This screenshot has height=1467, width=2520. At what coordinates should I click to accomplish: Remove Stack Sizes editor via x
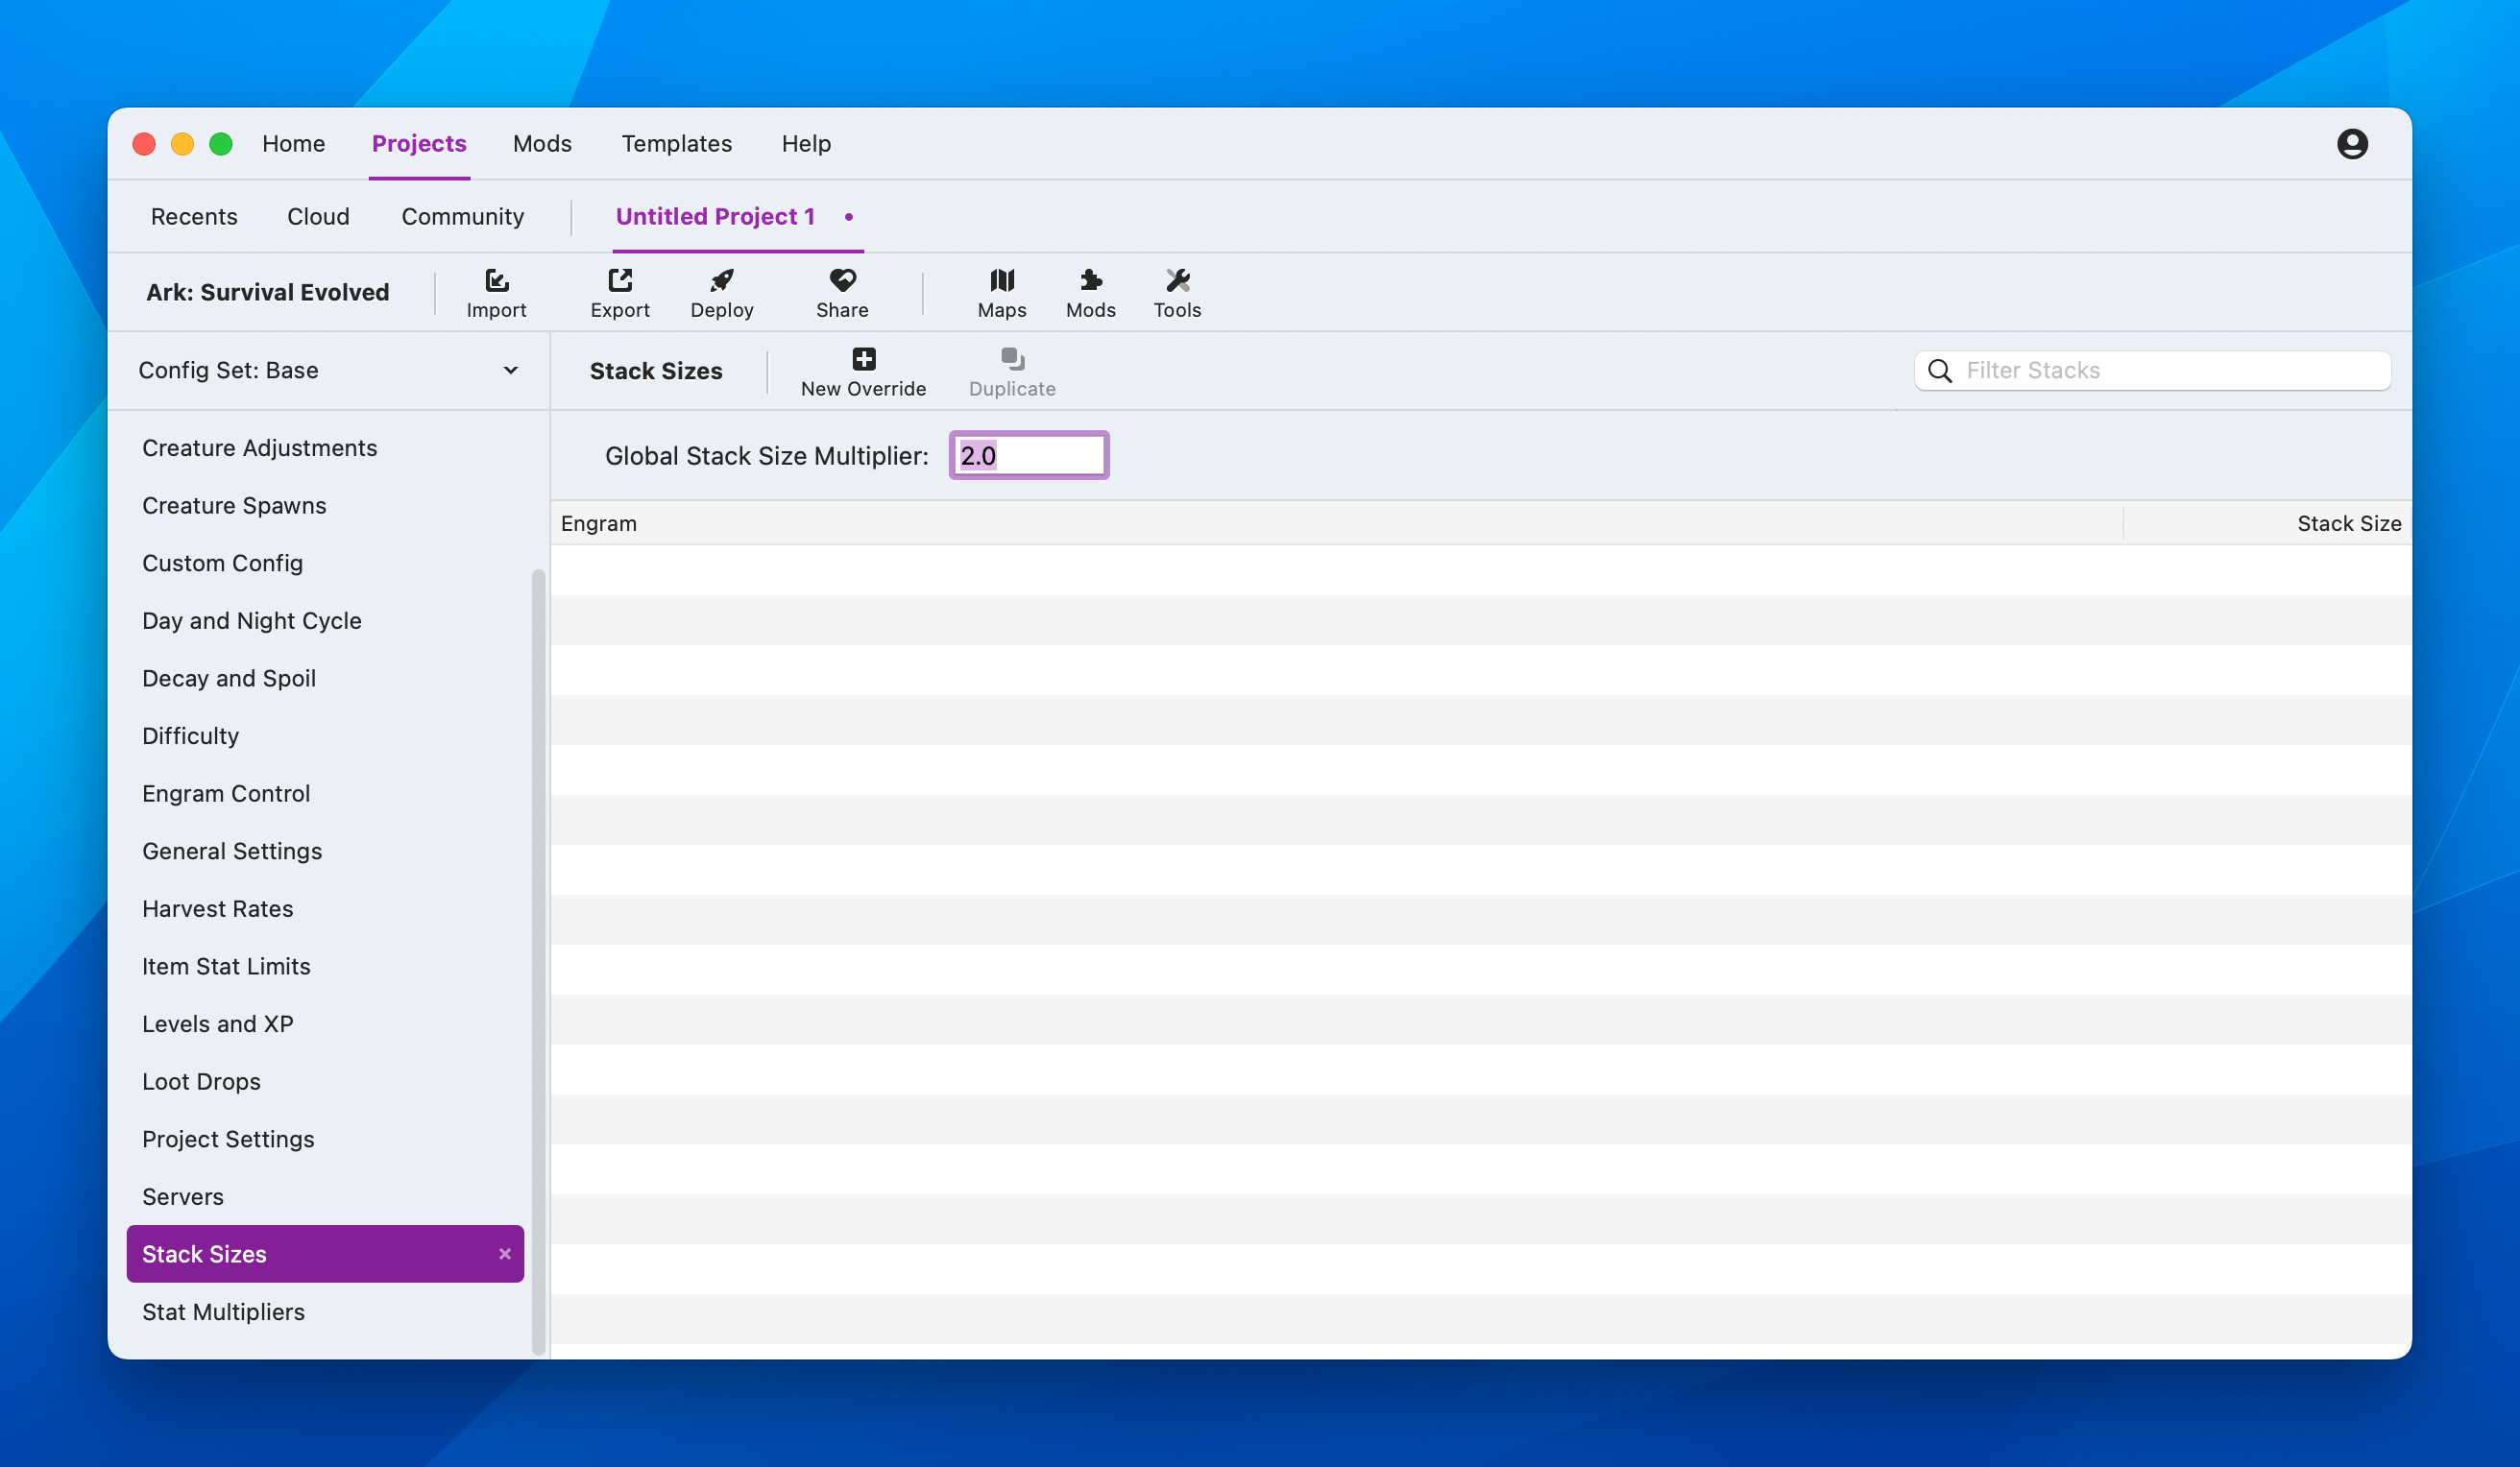(x=504, y=1254)
